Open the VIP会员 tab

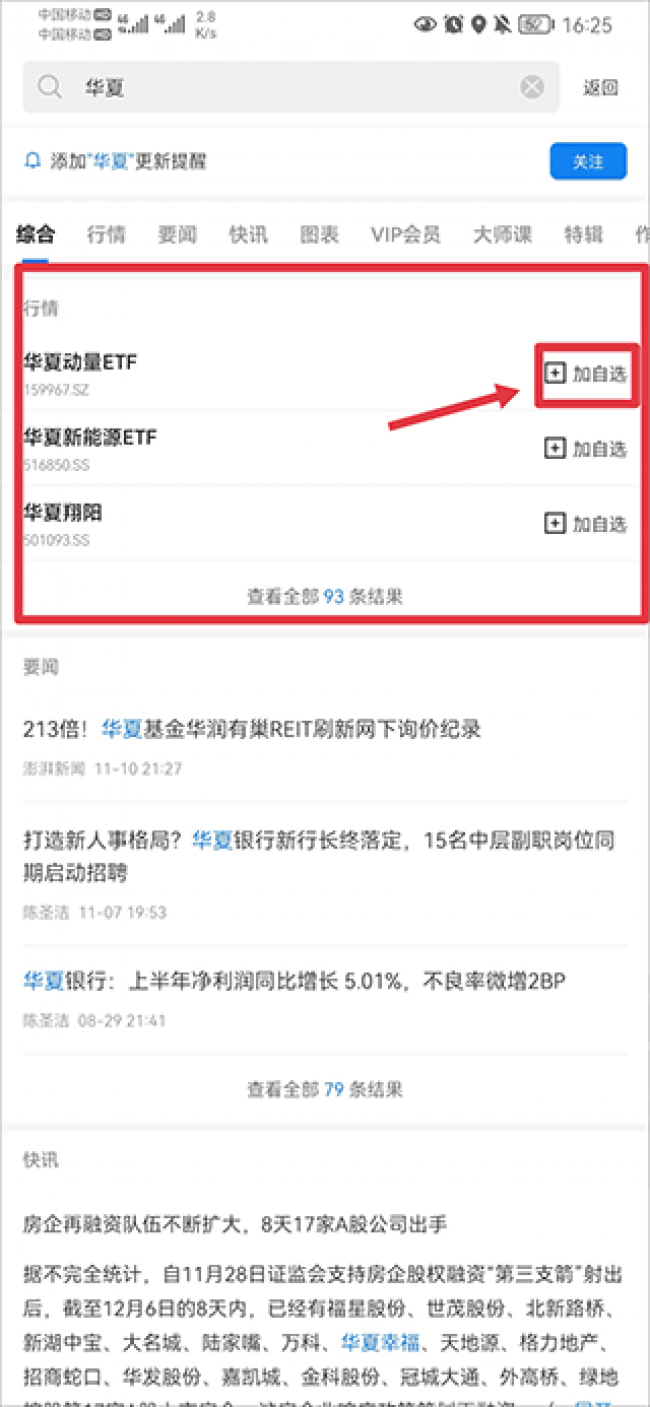tap(405, 235)
